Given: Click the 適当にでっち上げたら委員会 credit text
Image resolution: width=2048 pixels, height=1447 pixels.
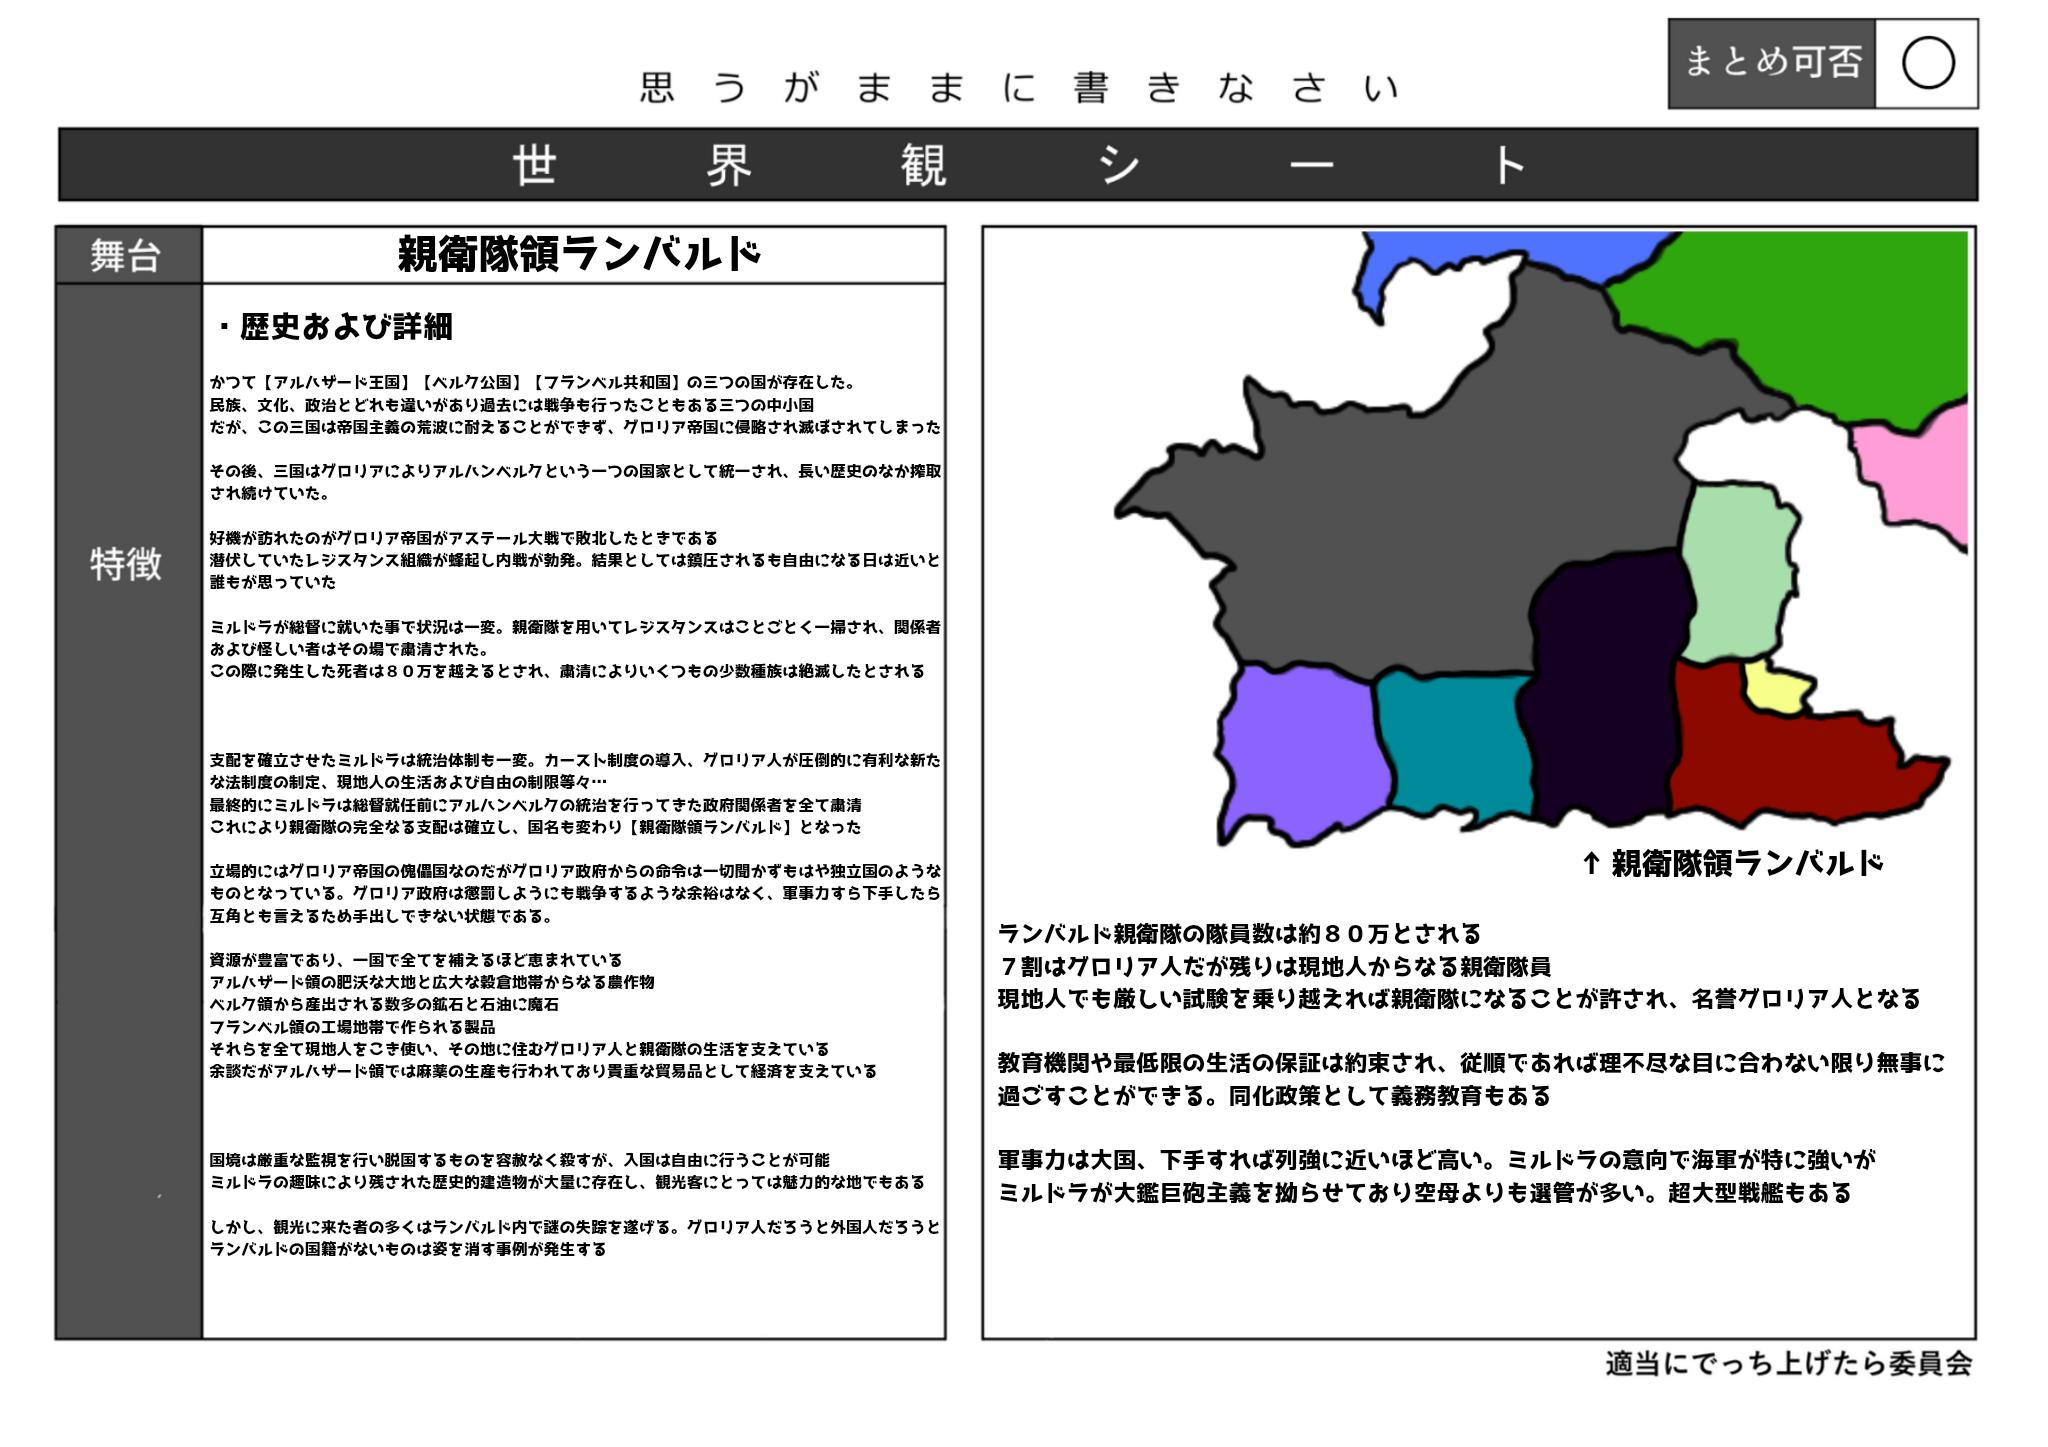Looking at the screenshot, I should pyautogui.click(x=1788, y=1364).
